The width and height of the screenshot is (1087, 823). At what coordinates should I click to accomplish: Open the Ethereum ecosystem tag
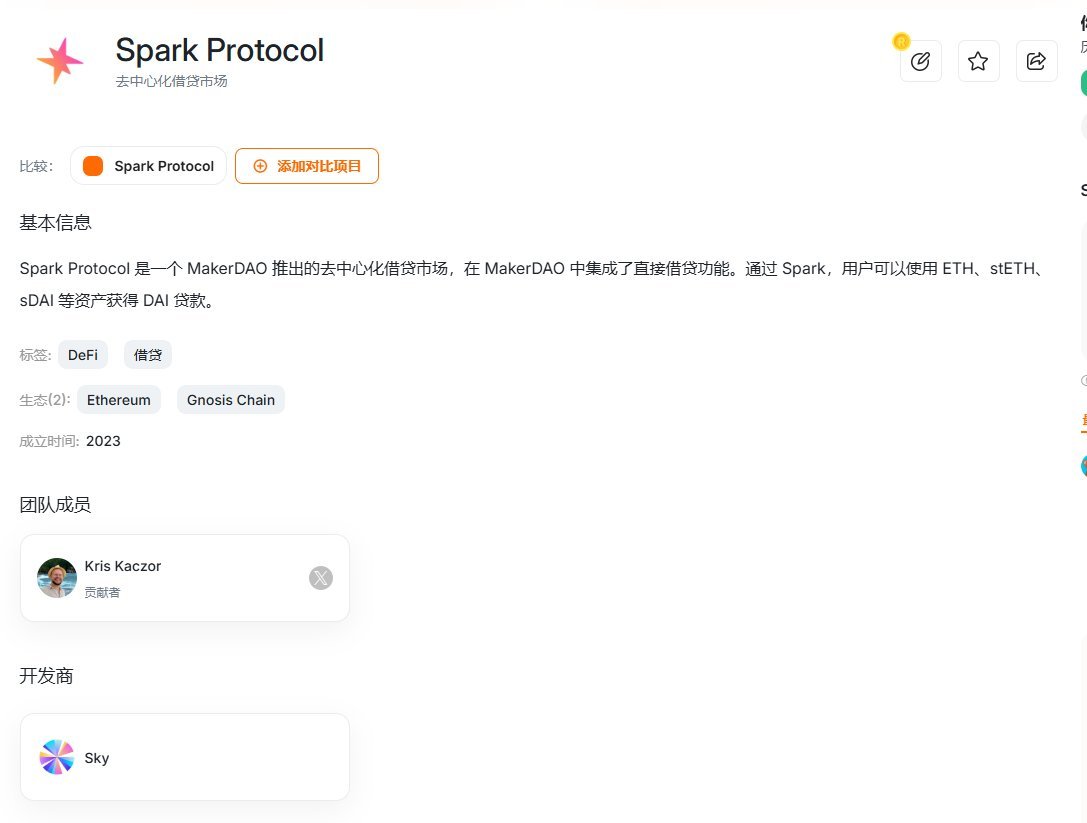(x=119, y=400)
